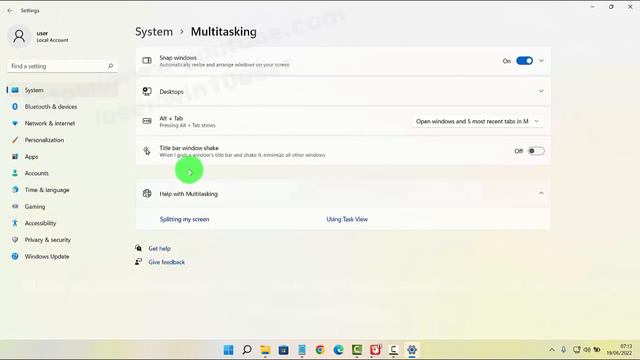Screen dimensions: 640x360
Task: Click System in the breadcrumb heading
Action: [154, 32]
